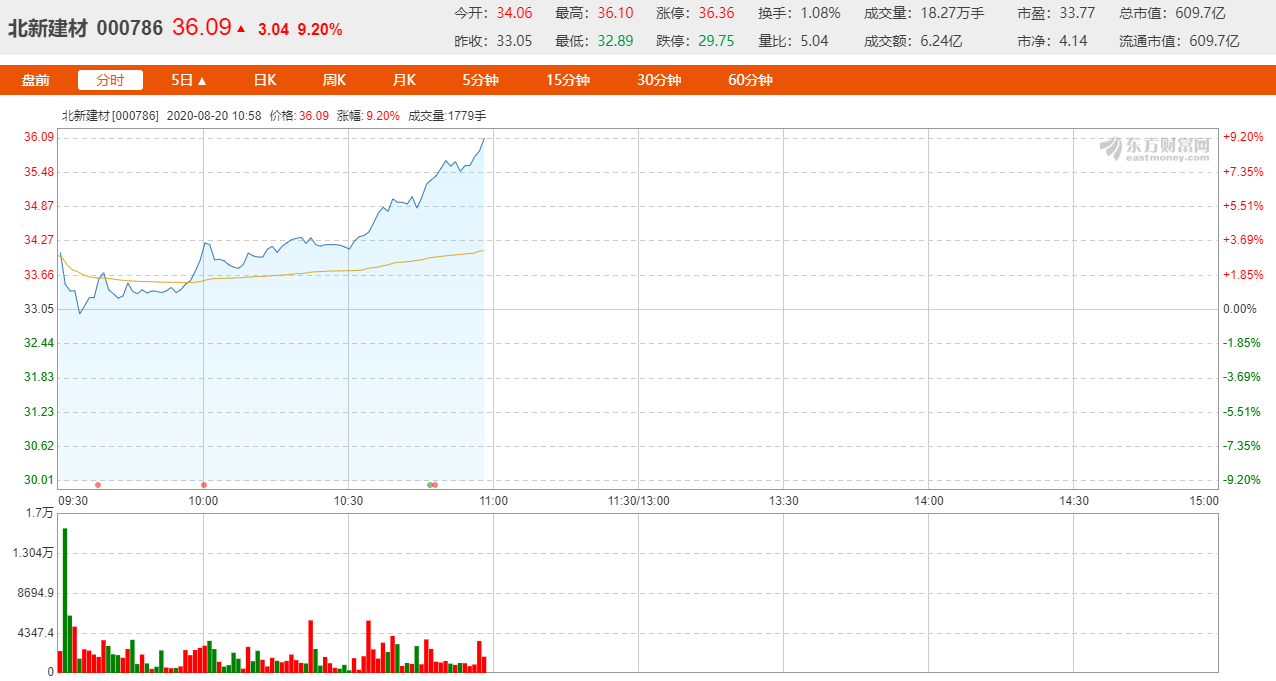Click the 0.00% percent axis label
This screenshot has height=681, width=1276.
pos(1239,309)
